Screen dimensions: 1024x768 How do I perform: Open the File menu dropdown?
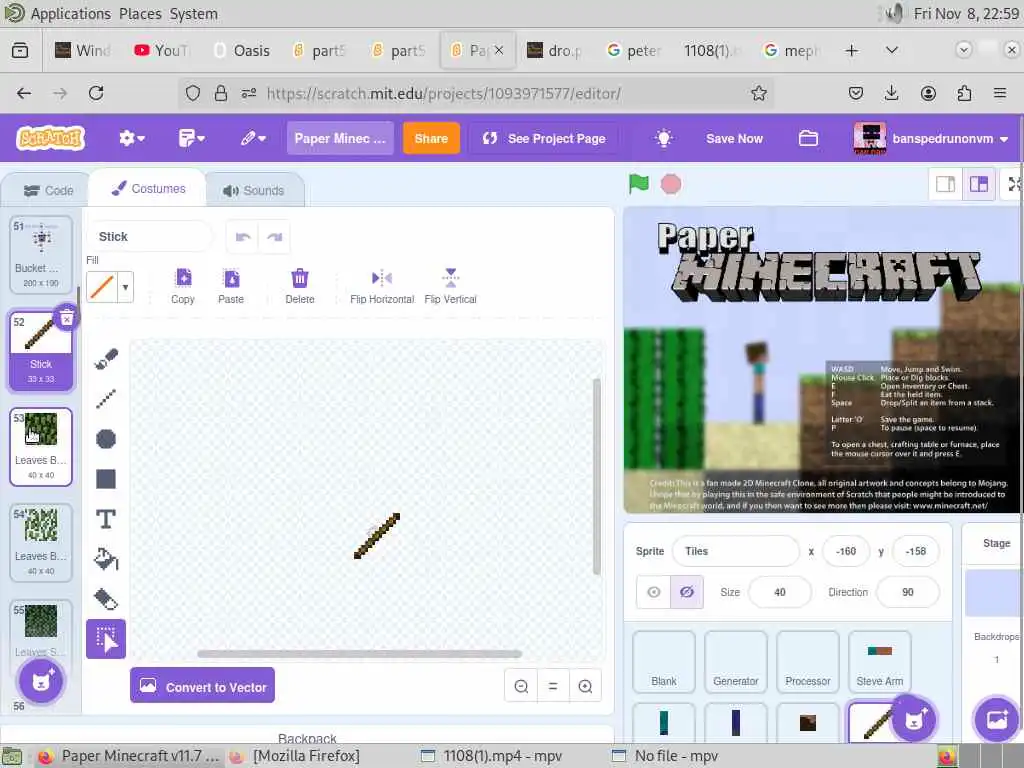(x=191, y=138)
